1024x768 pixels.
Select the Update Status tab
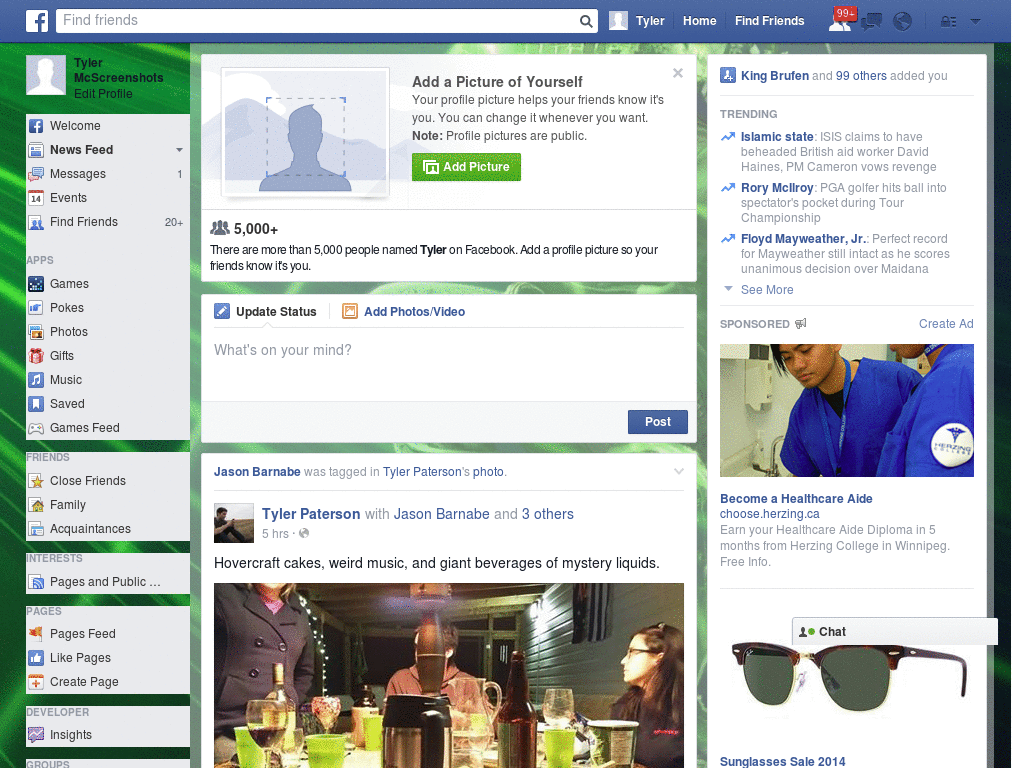coord(266,312)
